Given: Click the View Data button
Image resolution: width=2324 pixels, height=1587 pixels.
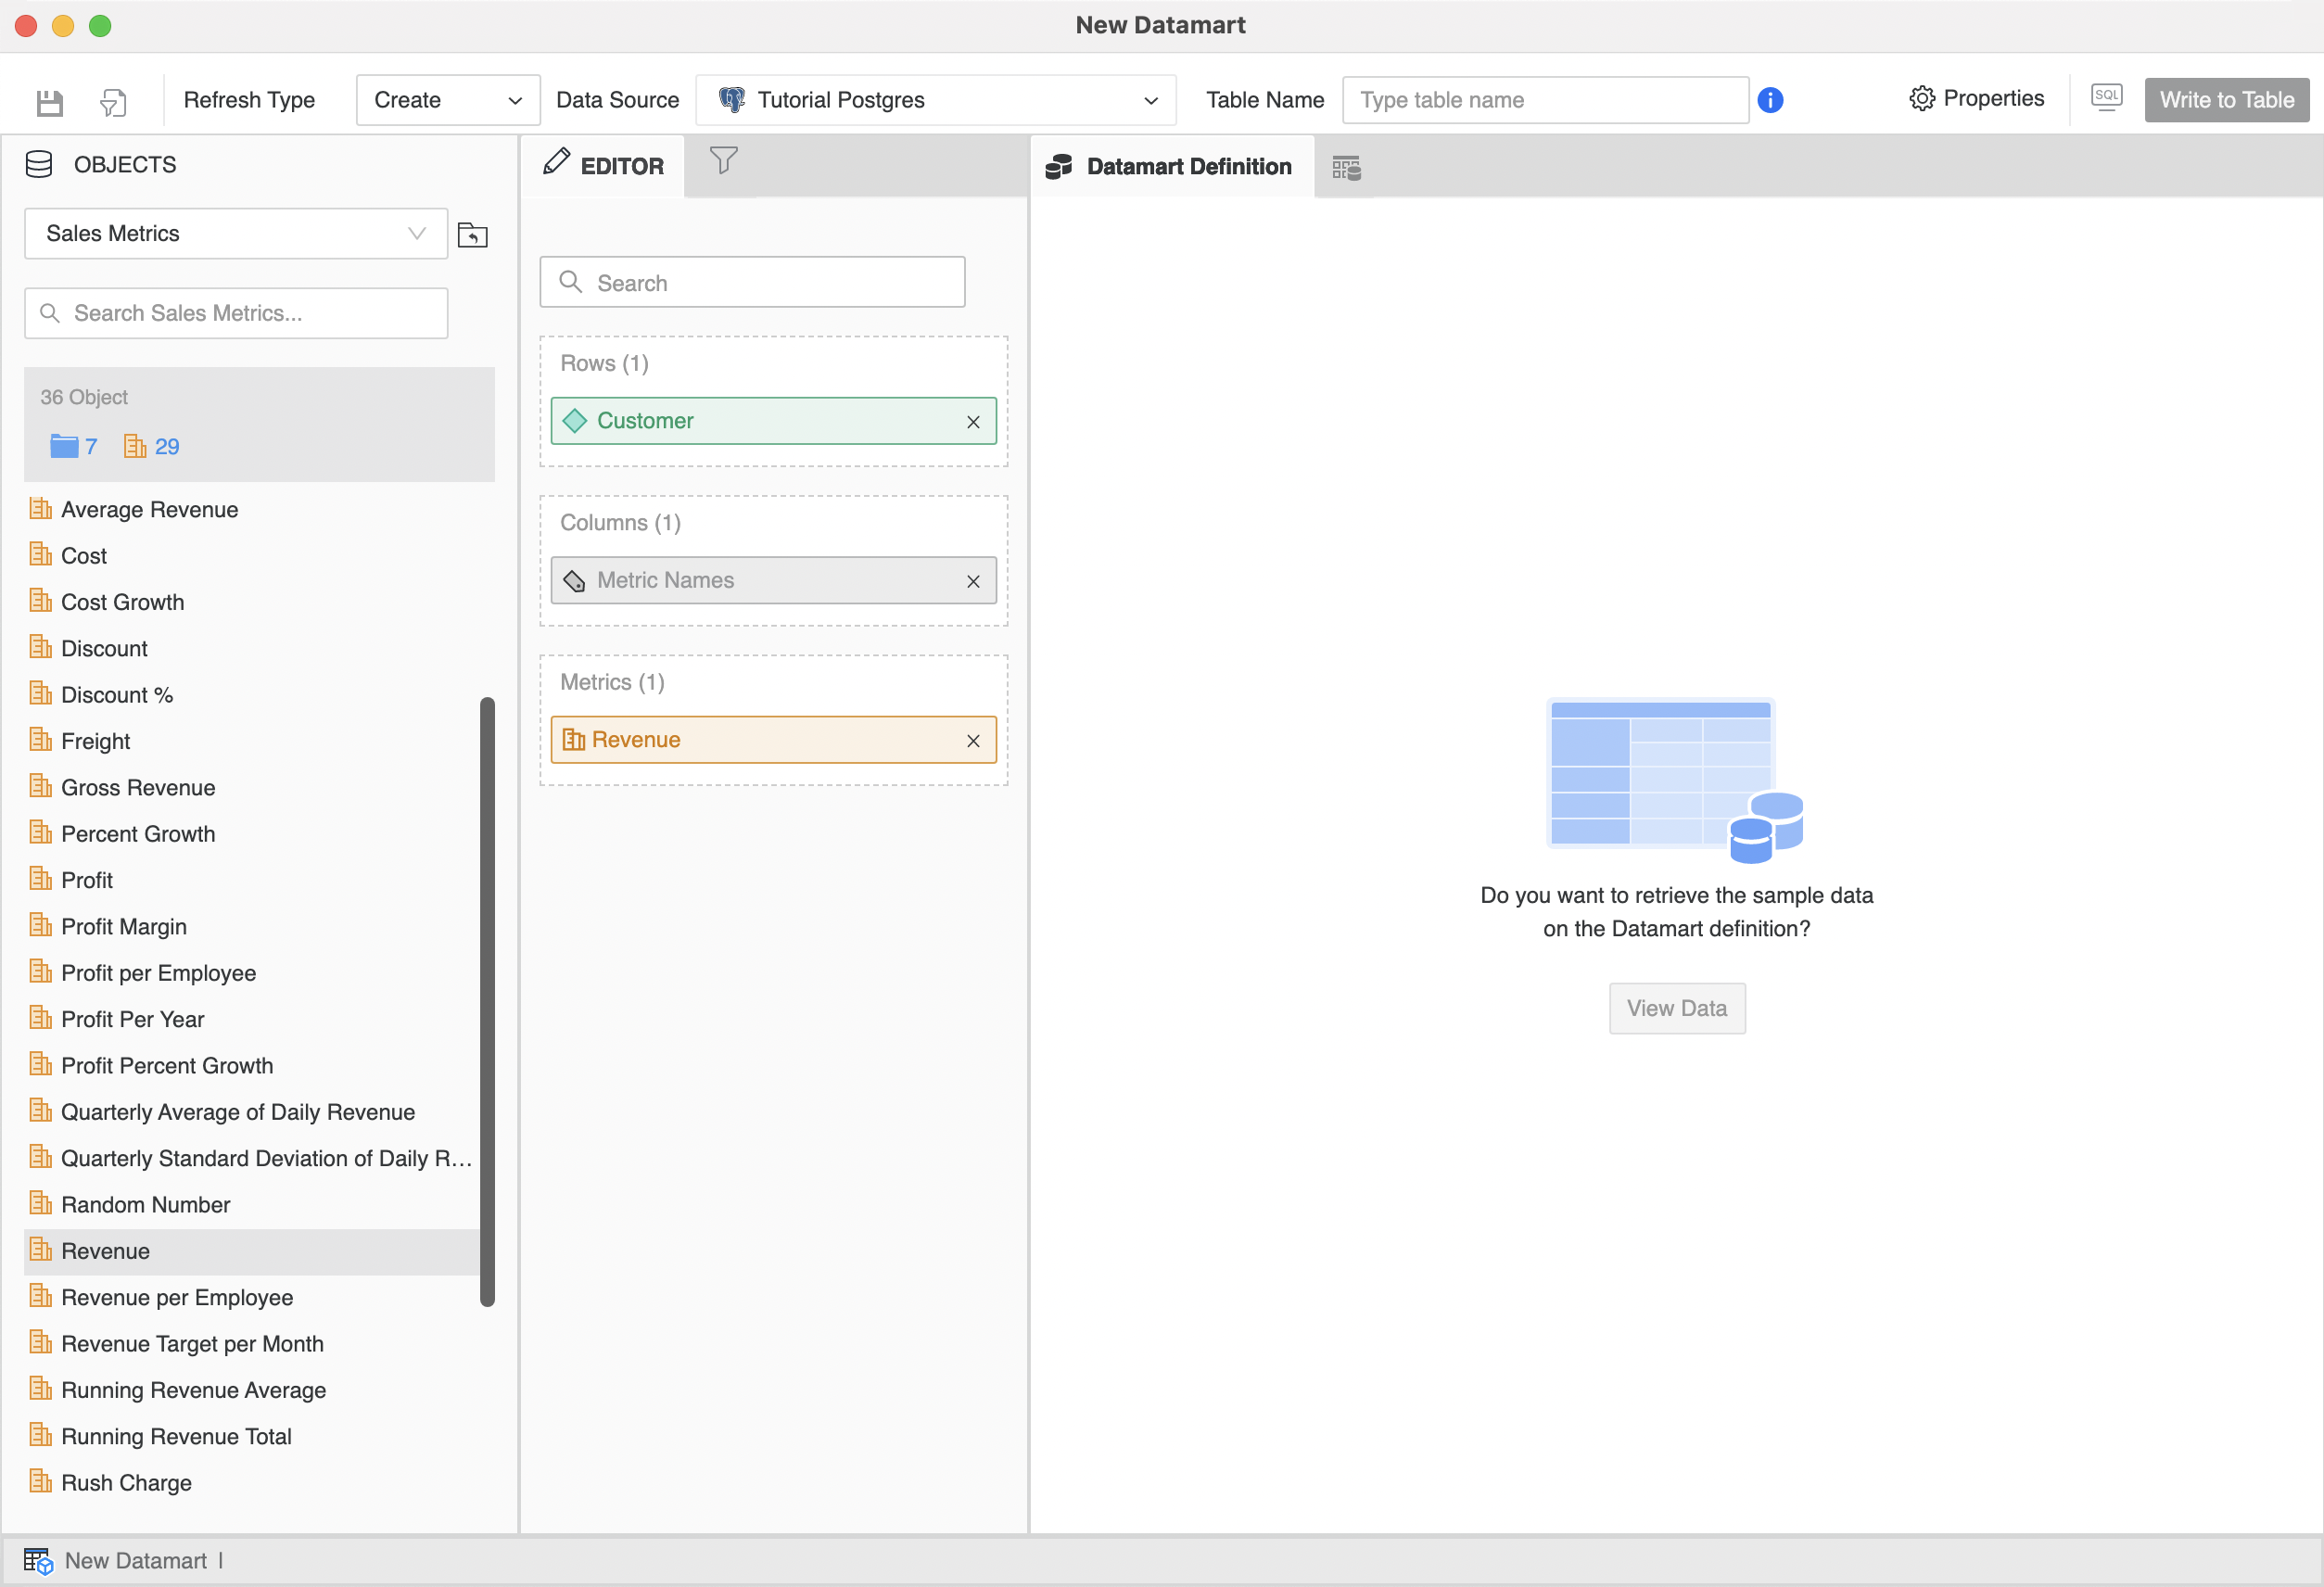Looking at the screenshot, I should [1676, 1008].
